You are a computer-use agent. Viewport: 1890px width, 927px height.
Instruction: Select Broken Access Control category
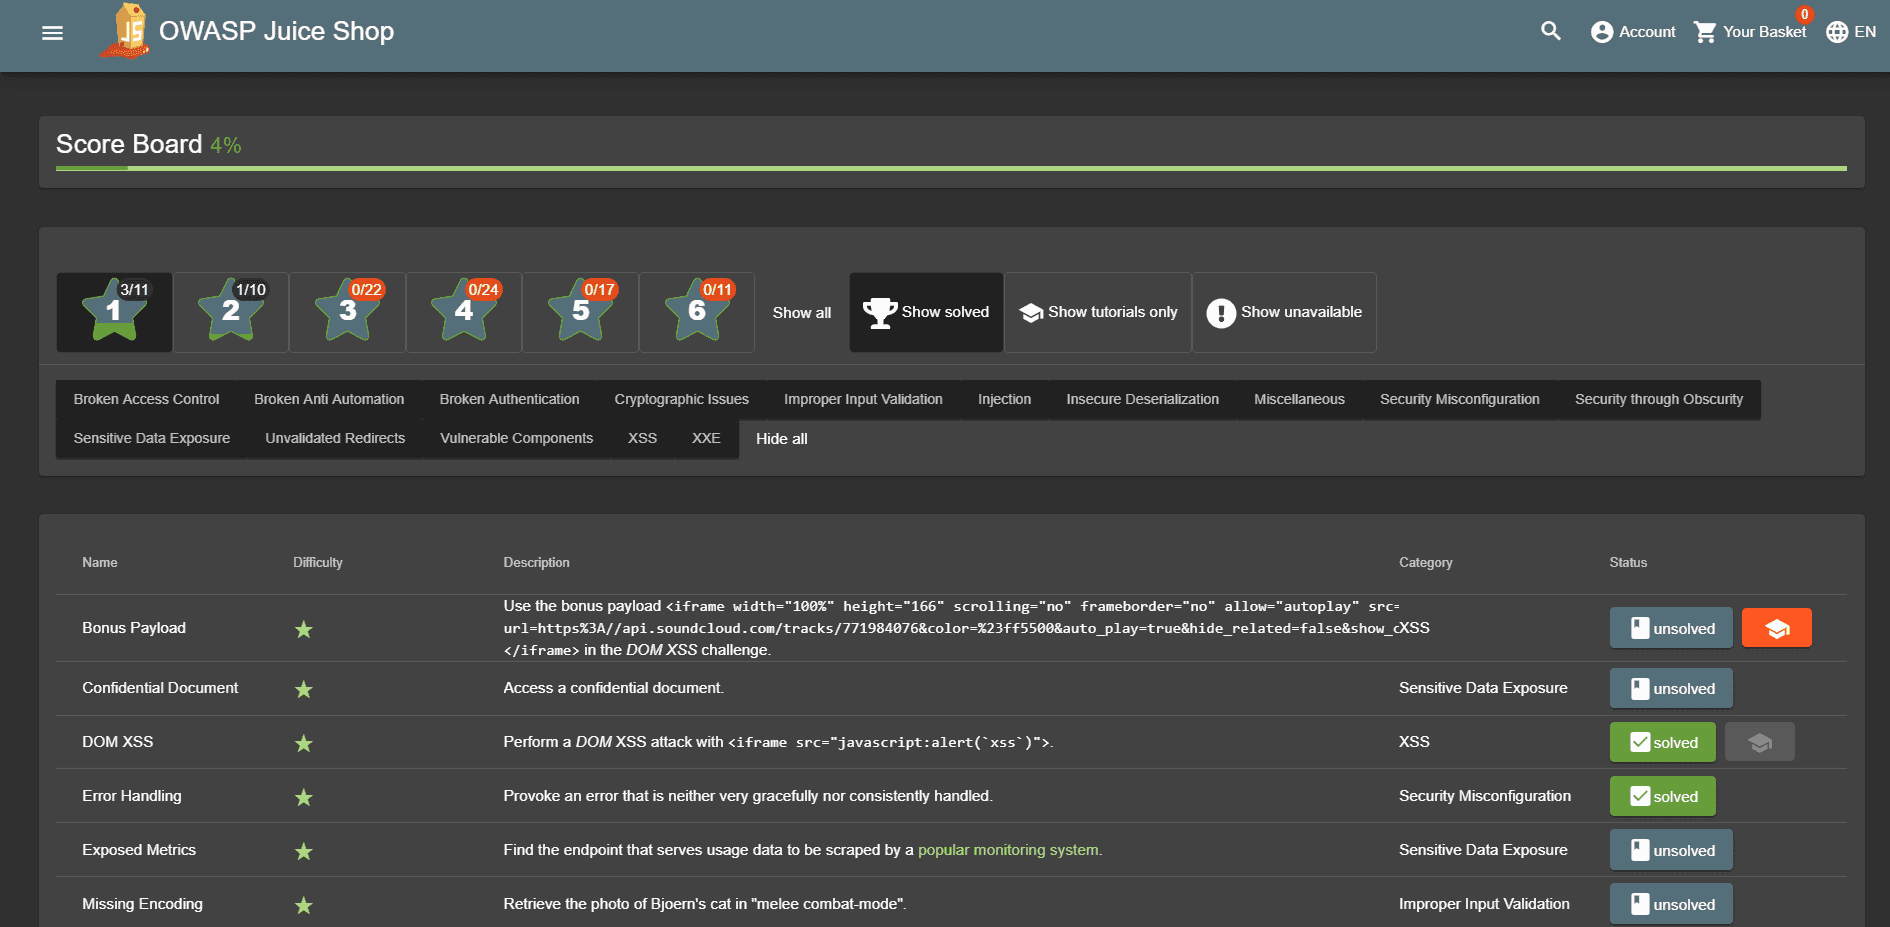[146, 399]
